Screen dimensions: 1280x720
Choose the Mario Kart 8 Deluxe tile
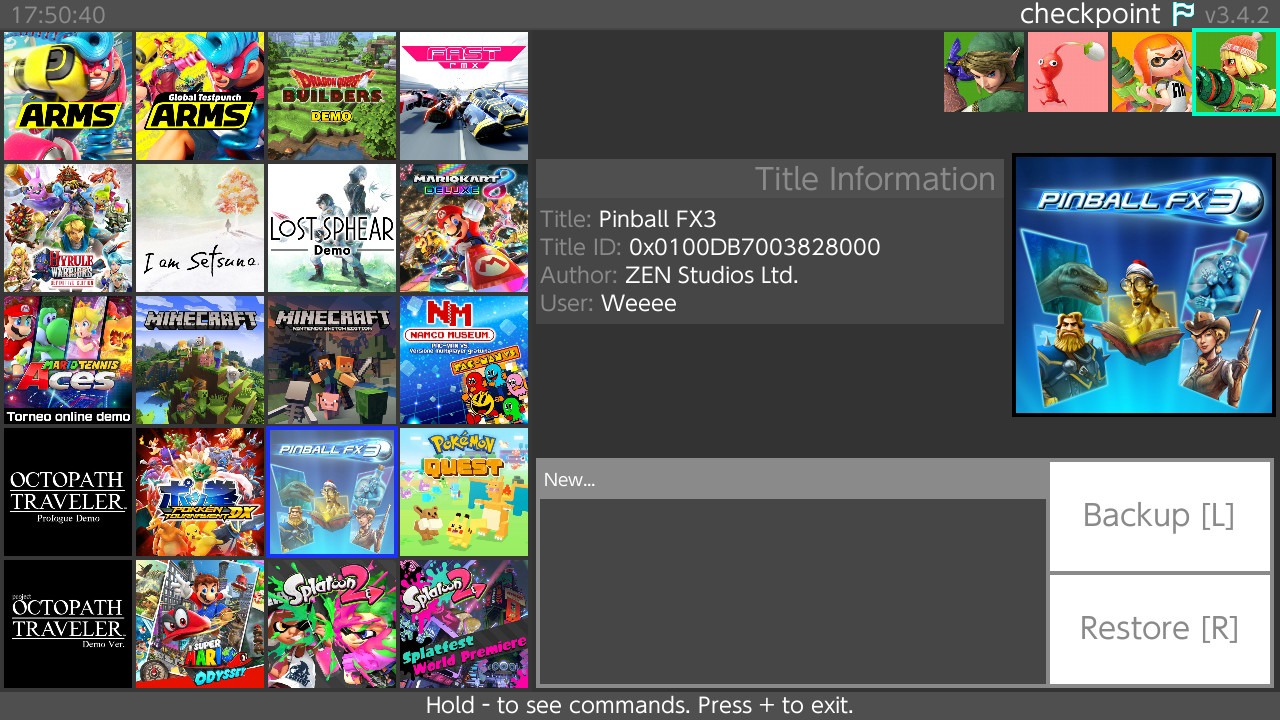coord(464,228)
